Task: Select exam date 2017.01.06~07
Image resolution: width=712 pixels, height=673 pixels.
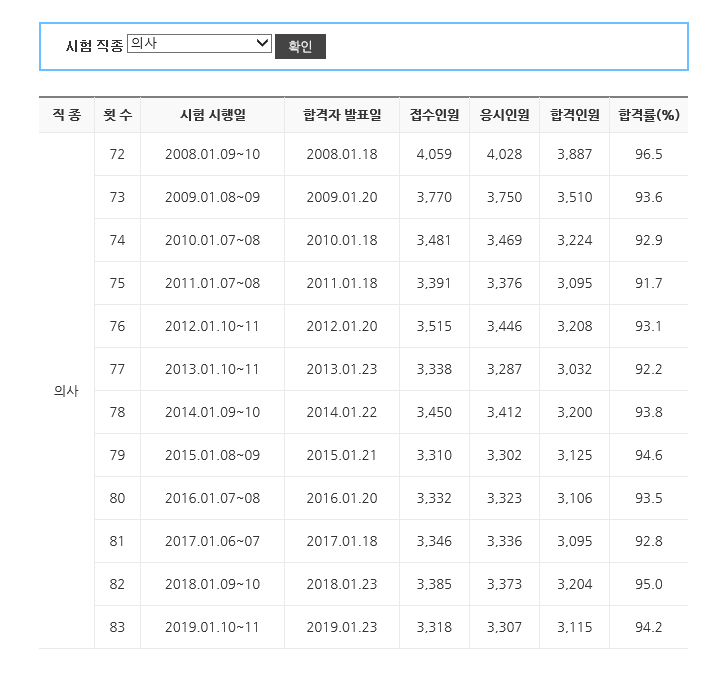Action: [x=213, y=541]
